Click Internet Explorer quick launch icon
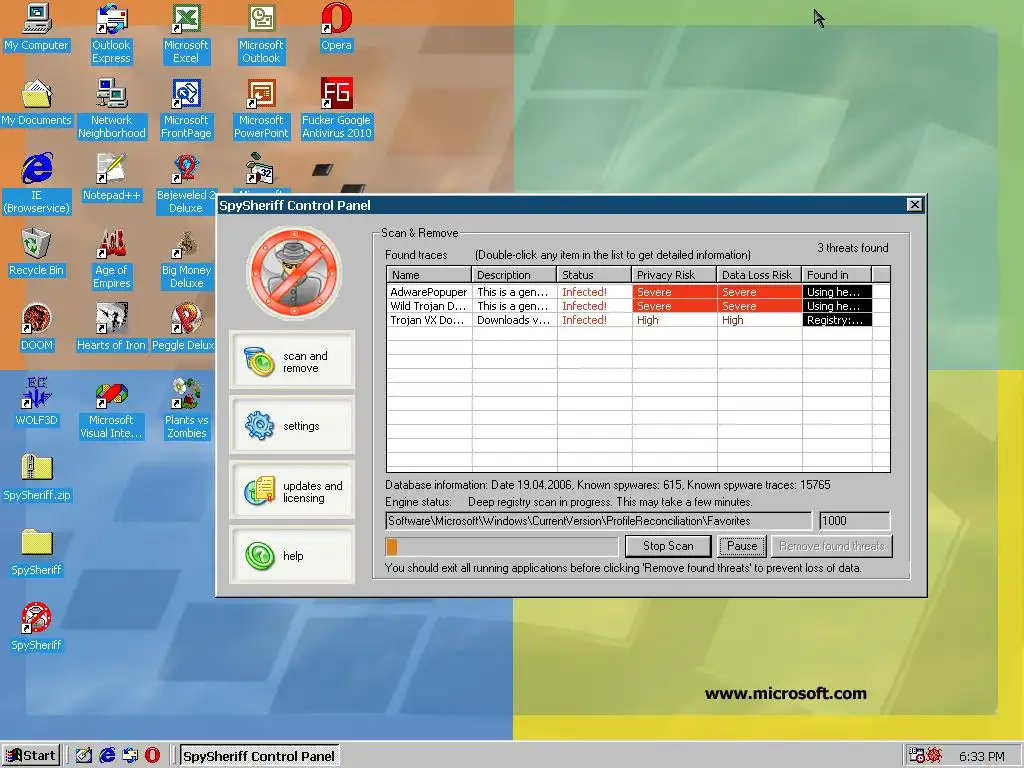1024x768 pixels. point(107,756)
